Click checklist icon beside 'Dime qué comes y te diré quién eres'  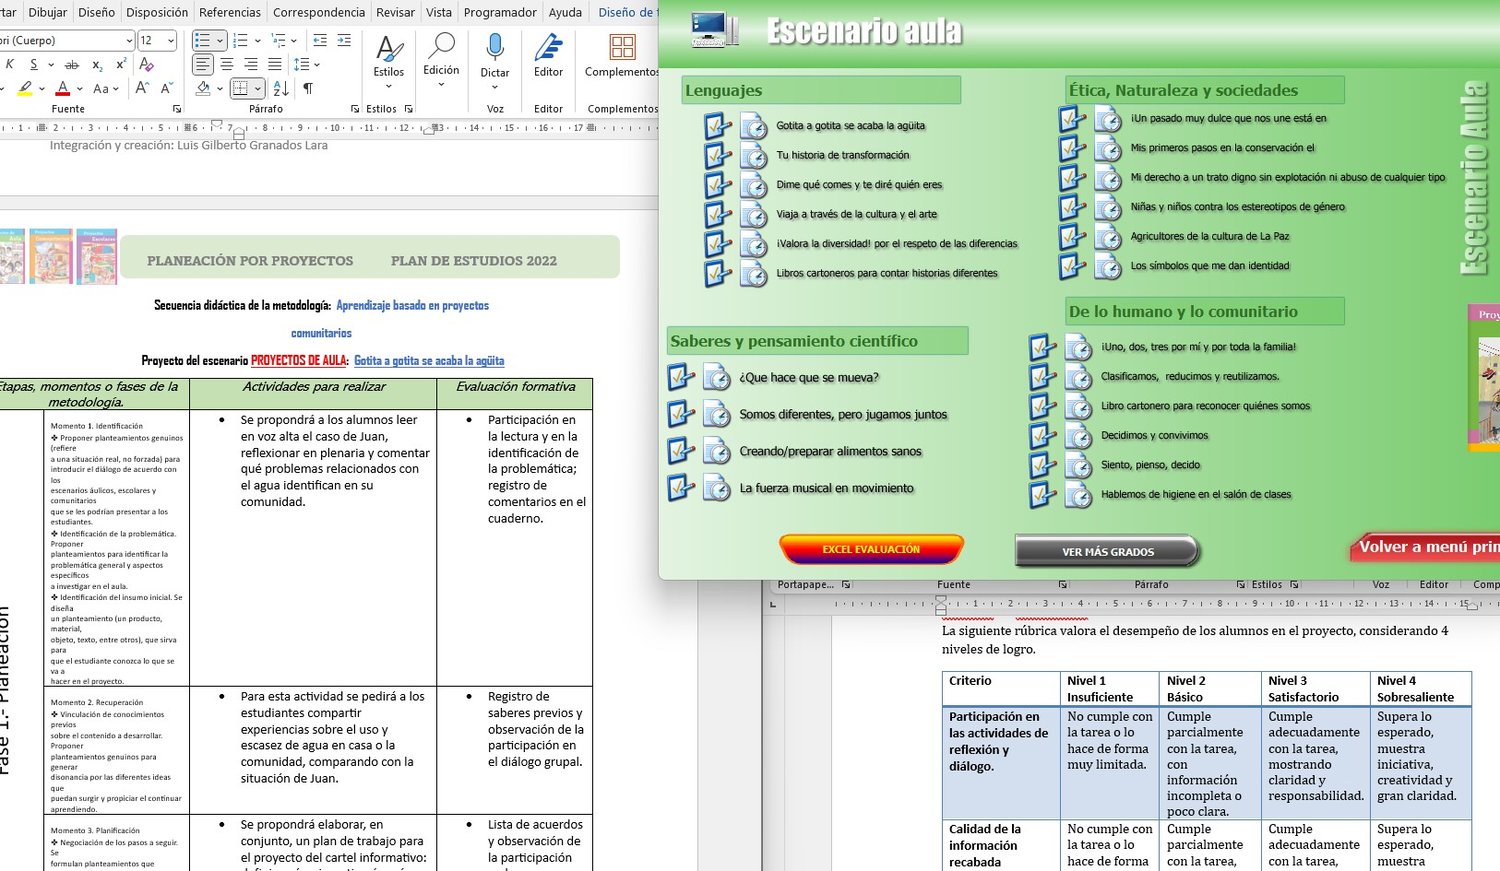coord(717,185)
